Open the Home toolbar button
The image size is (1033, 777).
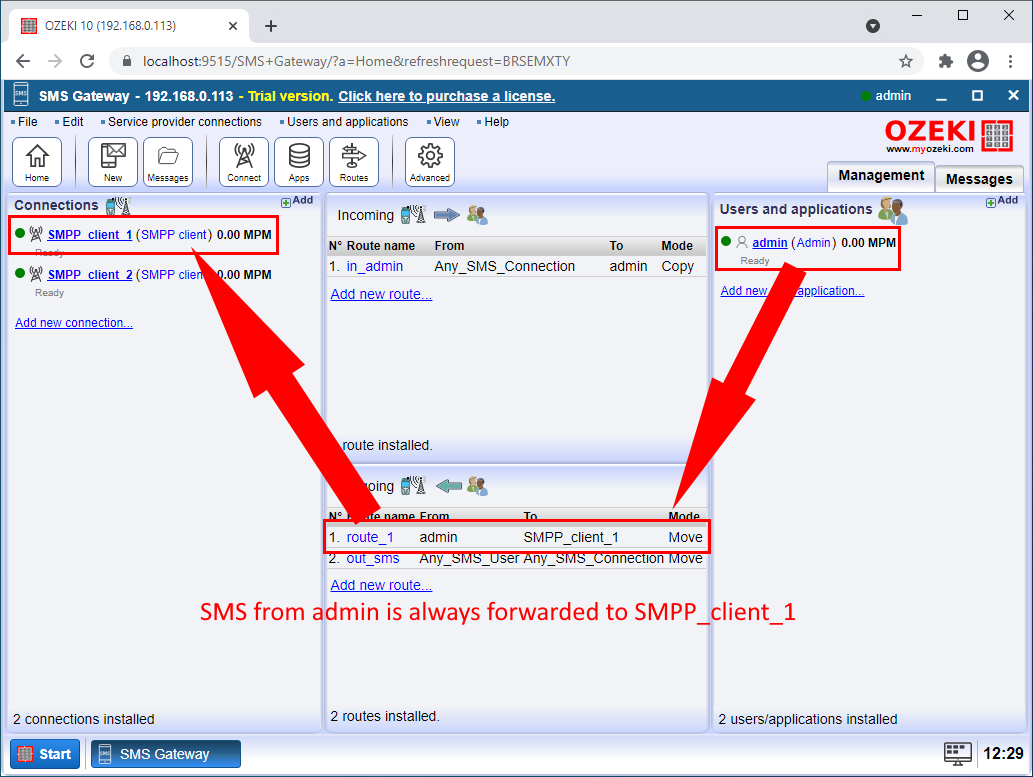[x=37, y=162]
